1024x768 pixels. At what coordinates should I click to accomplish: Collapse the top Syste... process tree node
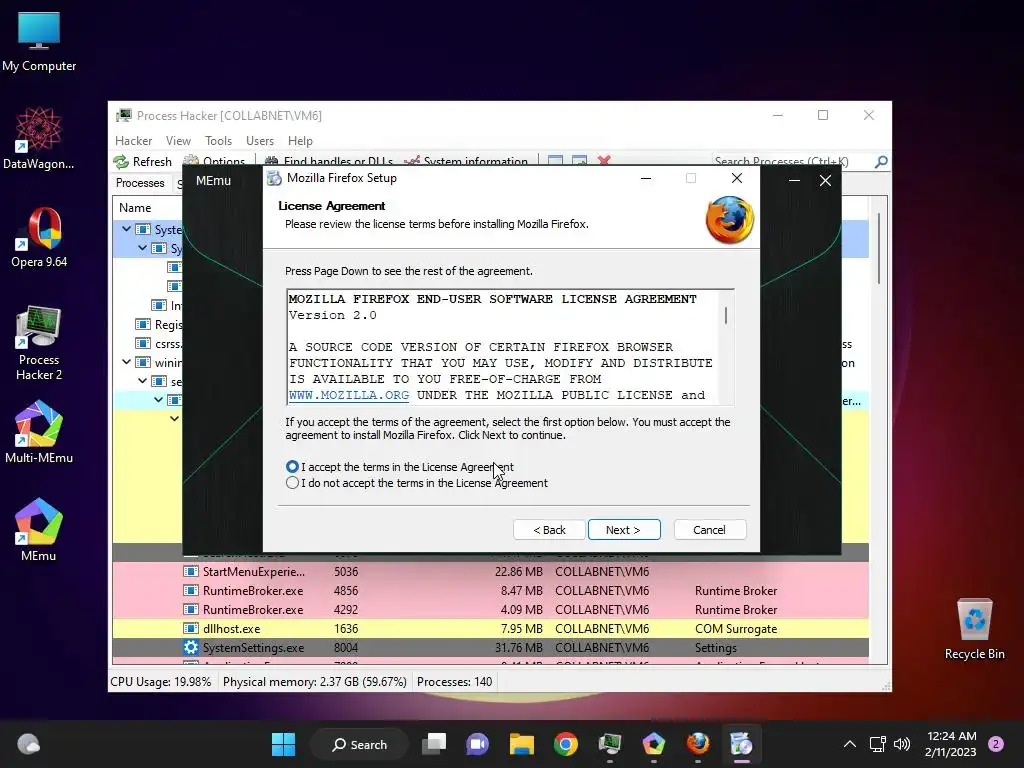tap(127, 229)
